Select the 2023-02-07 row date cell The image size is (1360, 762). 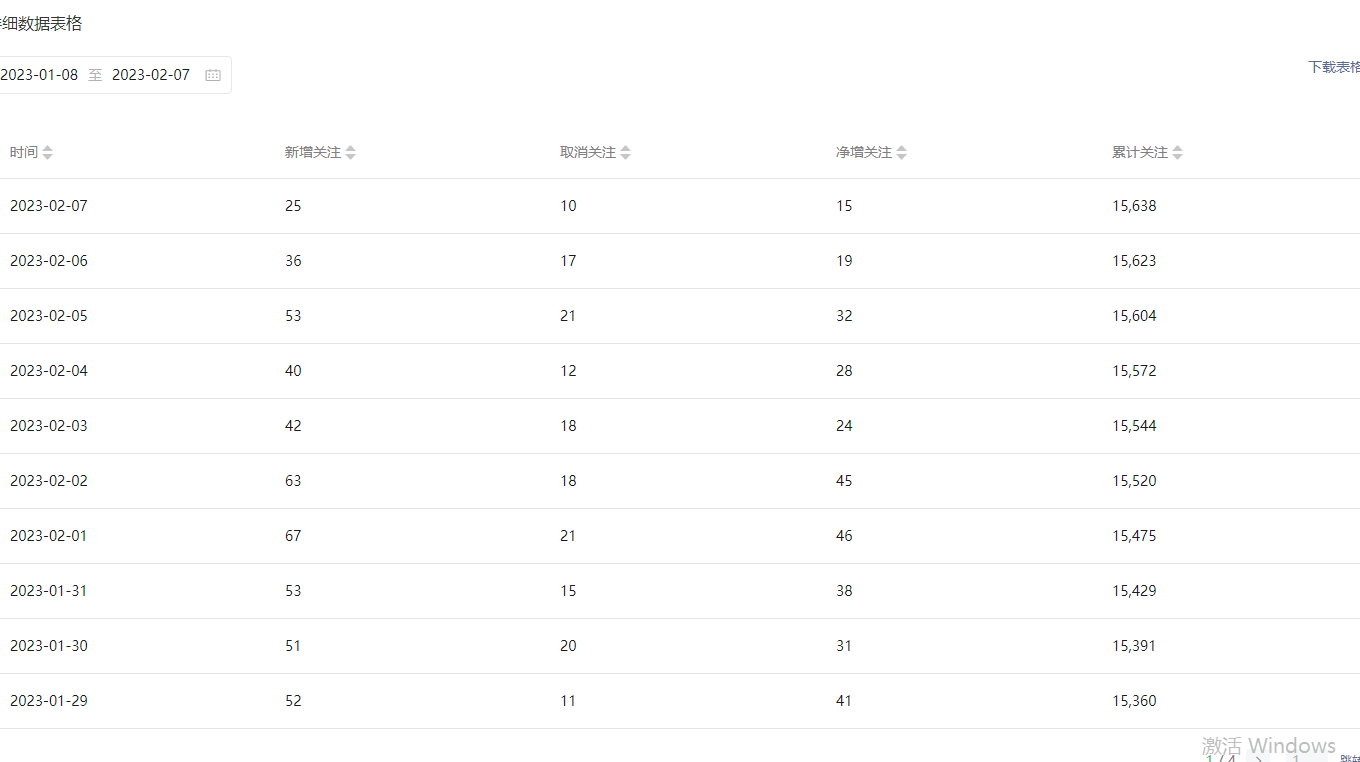[x=49, y=206]
